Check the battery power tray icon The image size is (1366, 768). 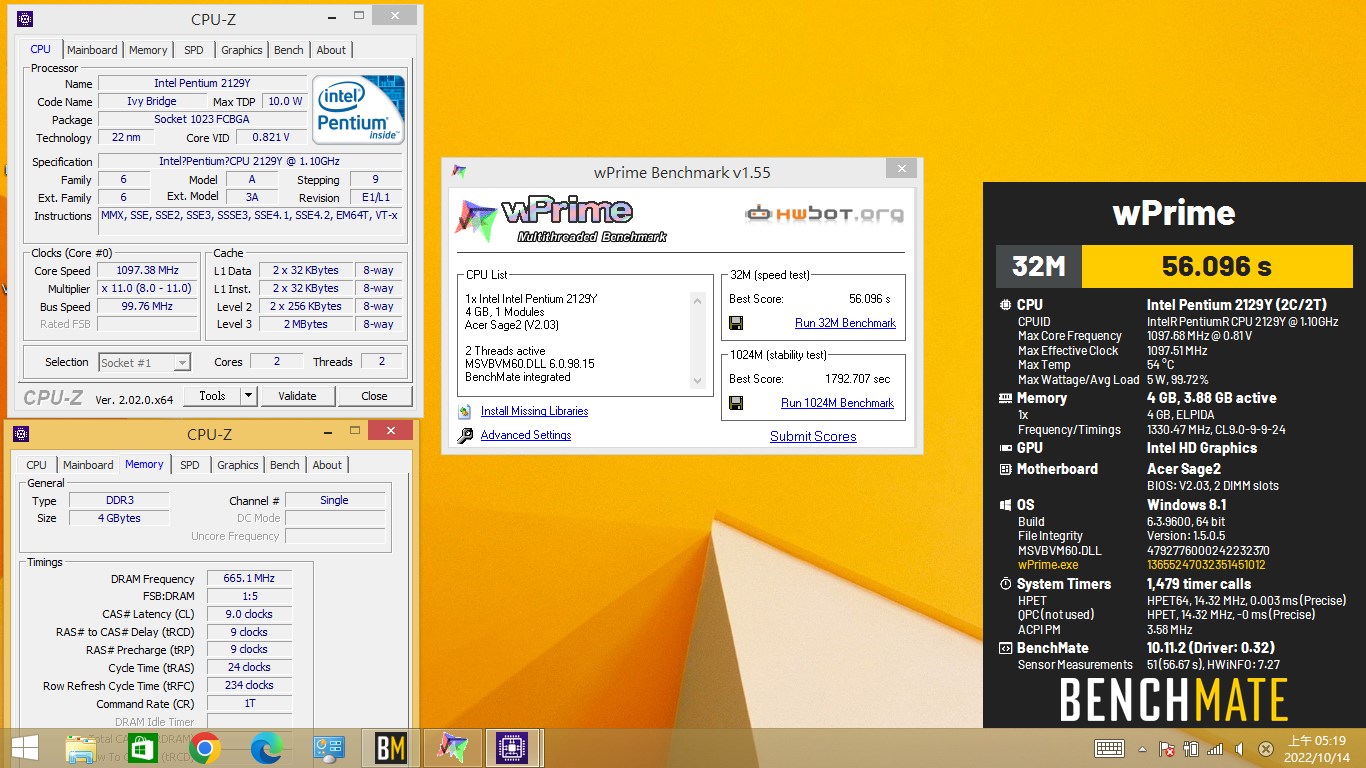1191,749
